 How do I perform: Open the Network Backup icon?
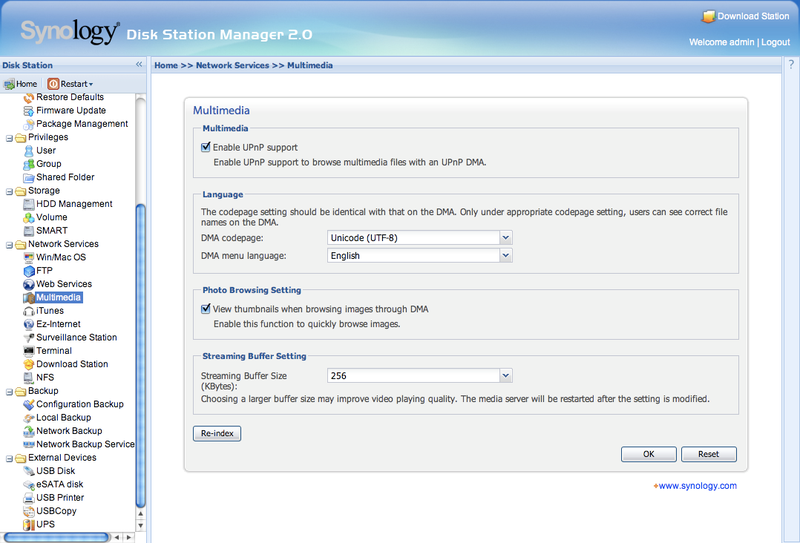tap(29, 431)
